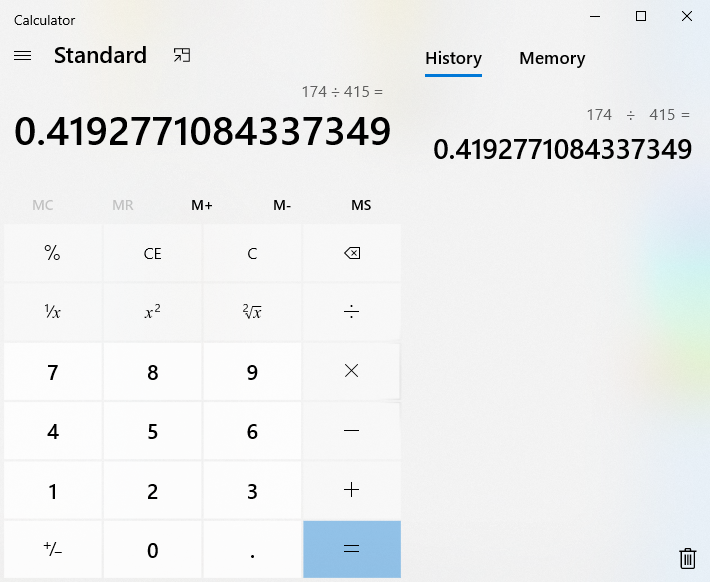The width and height of the screenshot is (710, 582).
Task: Select the multiply operator key
Action: [352, 371]
